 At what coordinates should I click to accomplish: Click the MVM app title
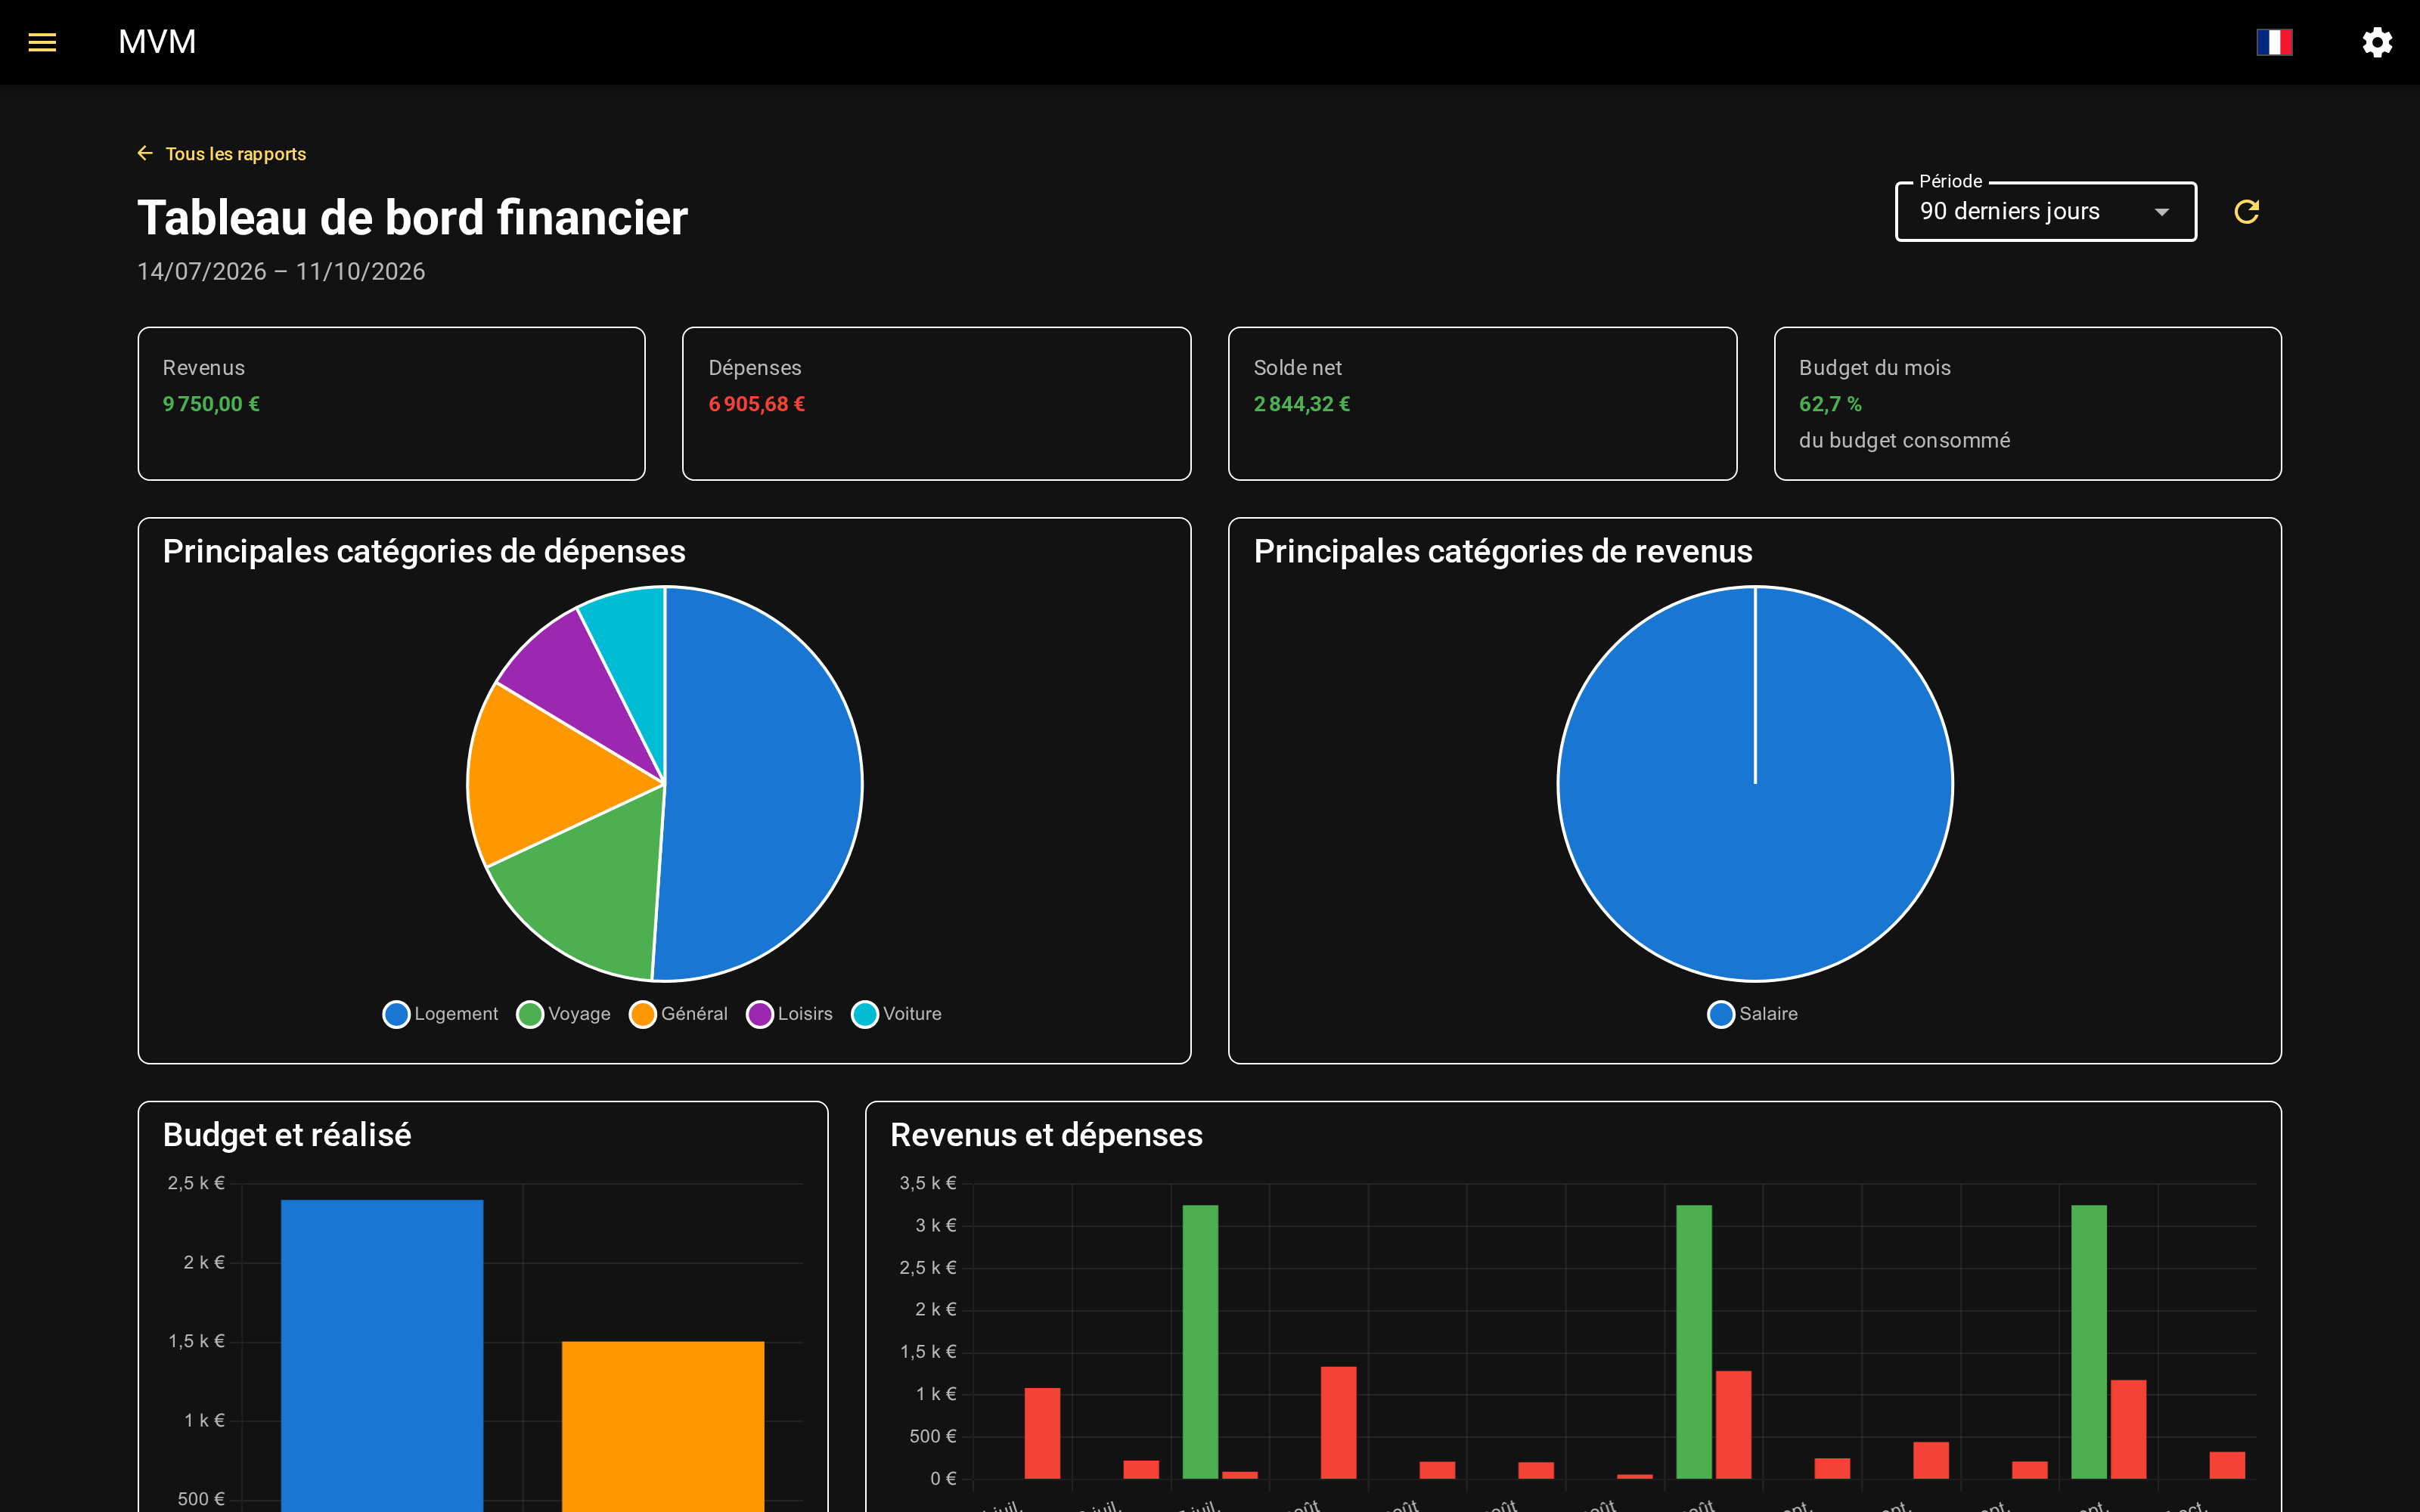pyautogui.click(x=157, y=42)
